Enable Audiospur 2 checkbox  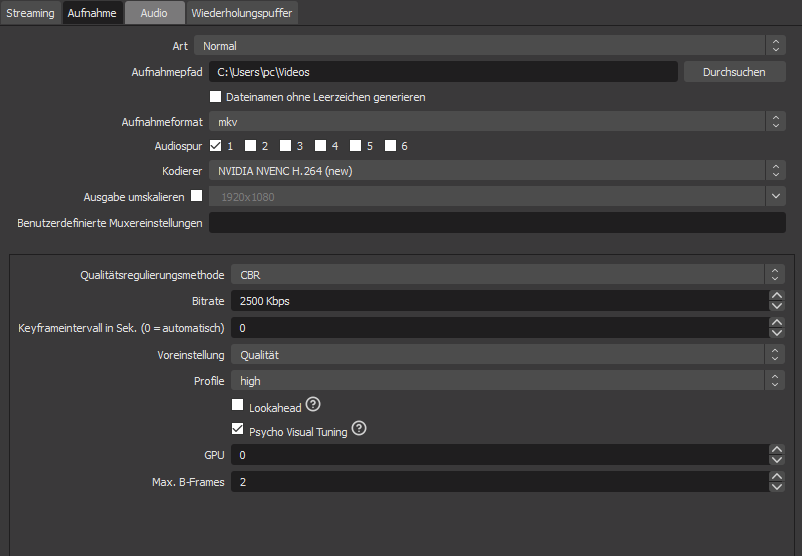(251, 146)
